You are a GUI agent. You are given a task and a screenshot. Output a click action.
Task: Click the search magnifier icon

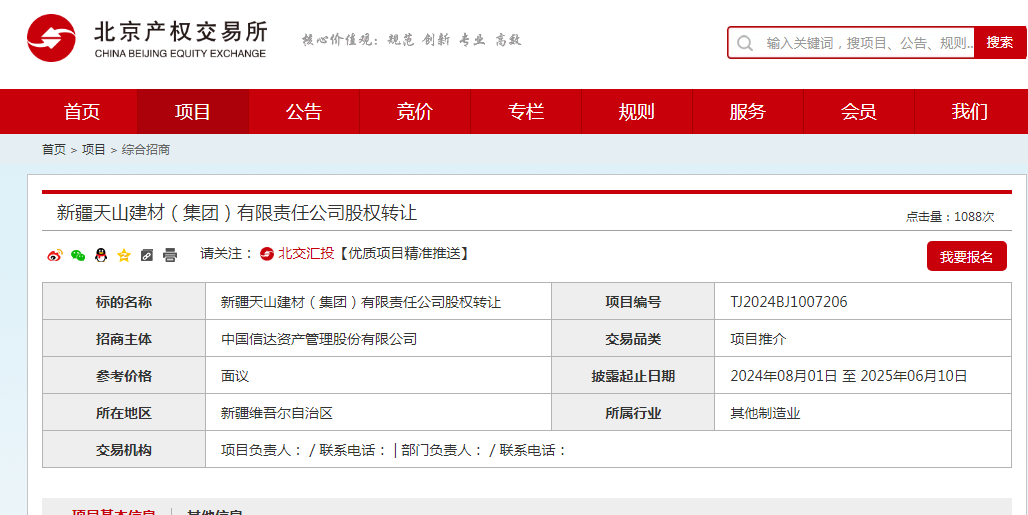[x=744, y=43]
